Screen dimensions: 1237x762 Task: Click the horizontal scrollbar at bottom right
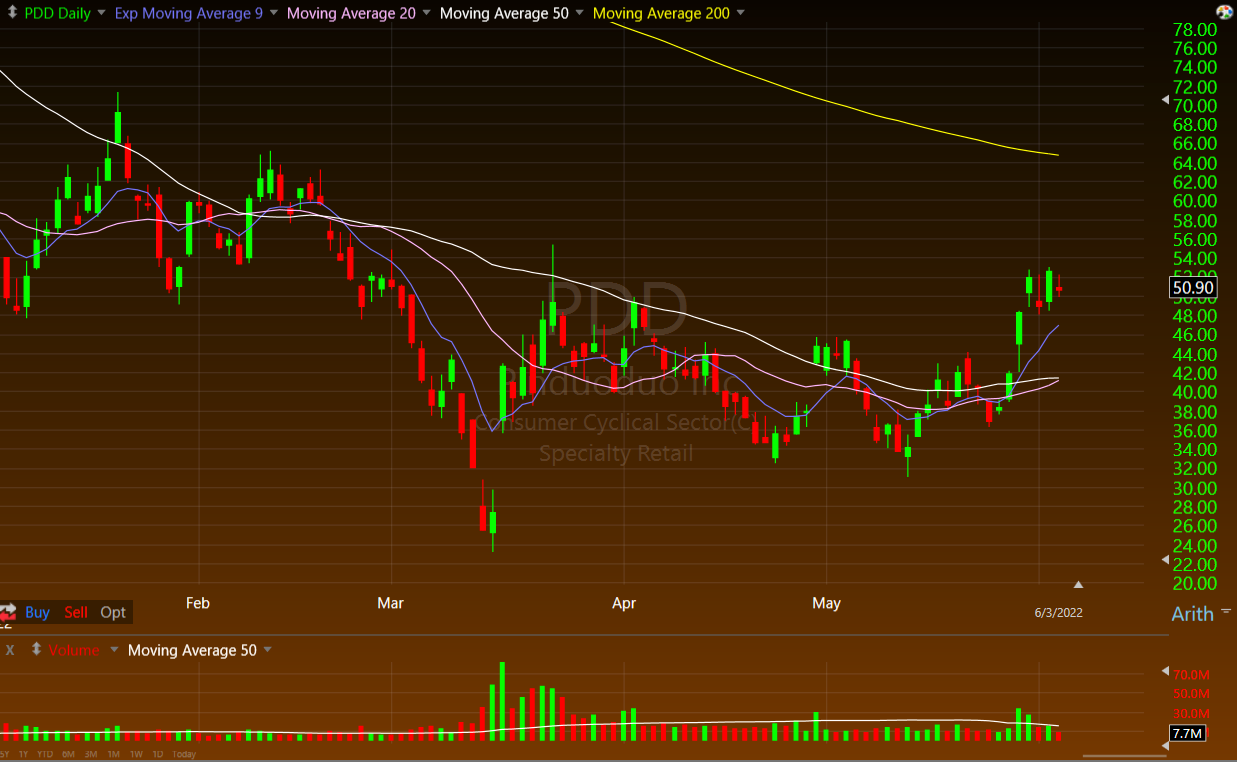coord(1123,755)
